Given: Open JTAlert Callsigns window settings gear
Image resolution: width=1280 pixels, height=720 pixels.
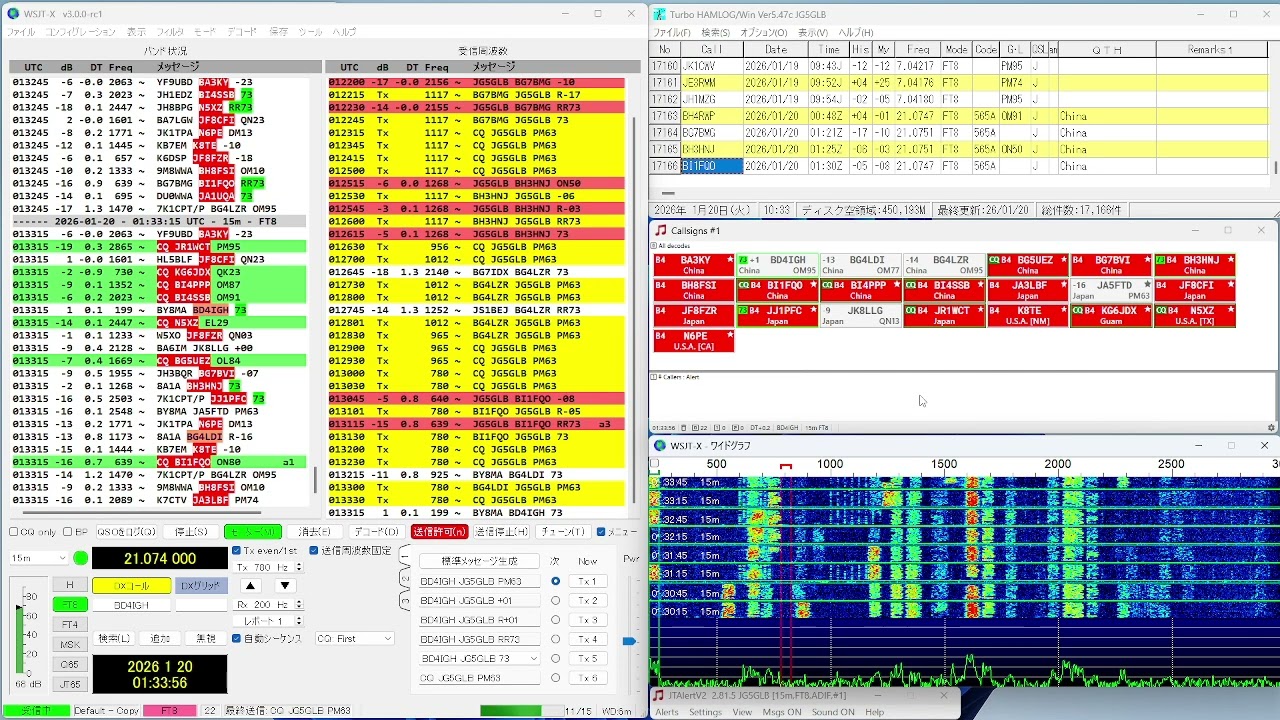Looking at the screenshot, I should tap(1271, 428).
